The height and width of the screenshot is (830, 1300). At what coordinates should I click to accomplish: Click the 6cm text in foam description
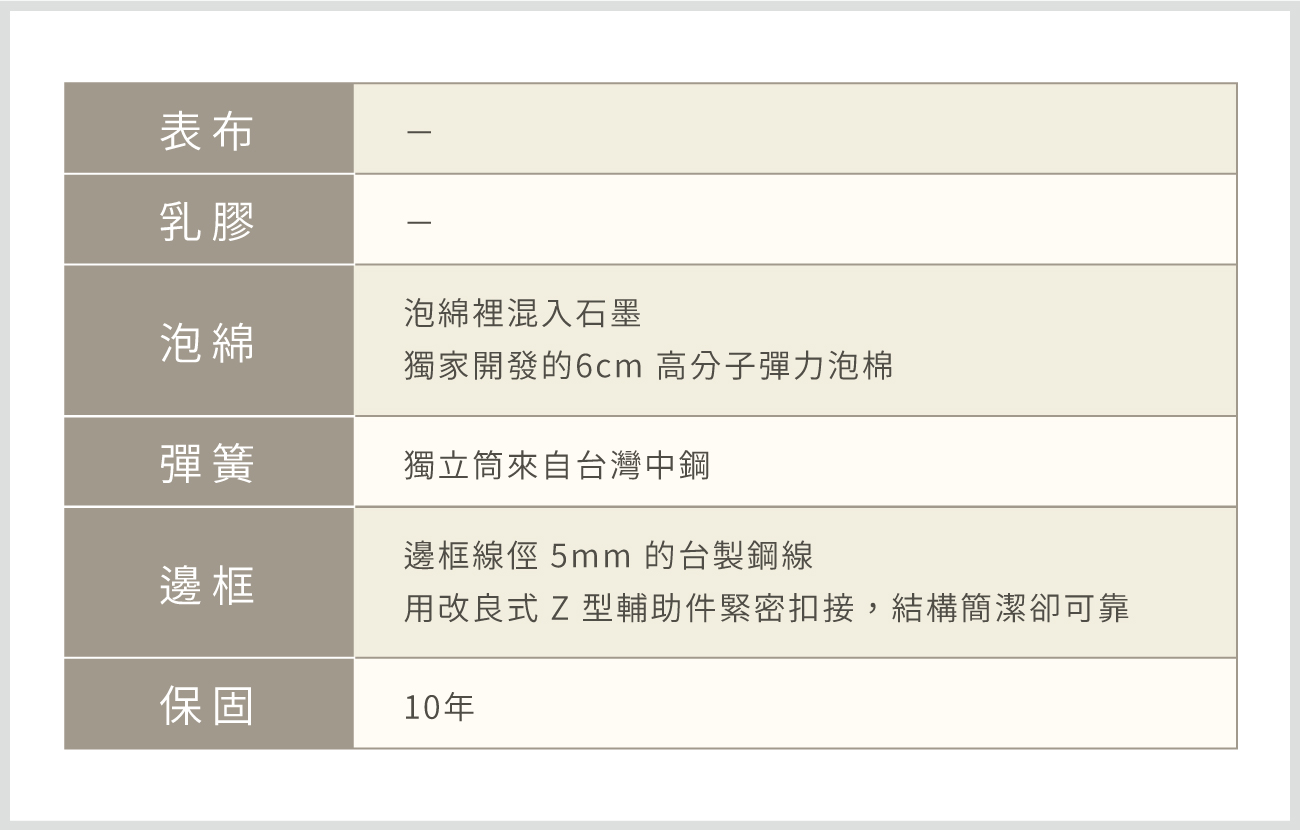(x=608, y=368)
